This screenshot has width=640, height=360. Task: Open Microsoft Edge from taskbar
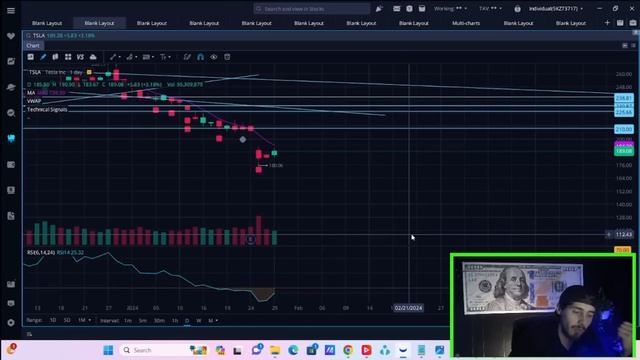[x=293, y=350]
